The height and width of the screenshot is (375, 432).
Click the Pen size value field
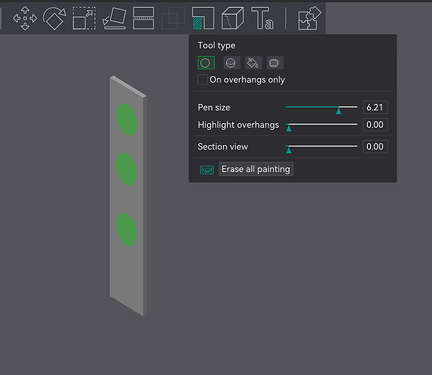pos(375,107)
